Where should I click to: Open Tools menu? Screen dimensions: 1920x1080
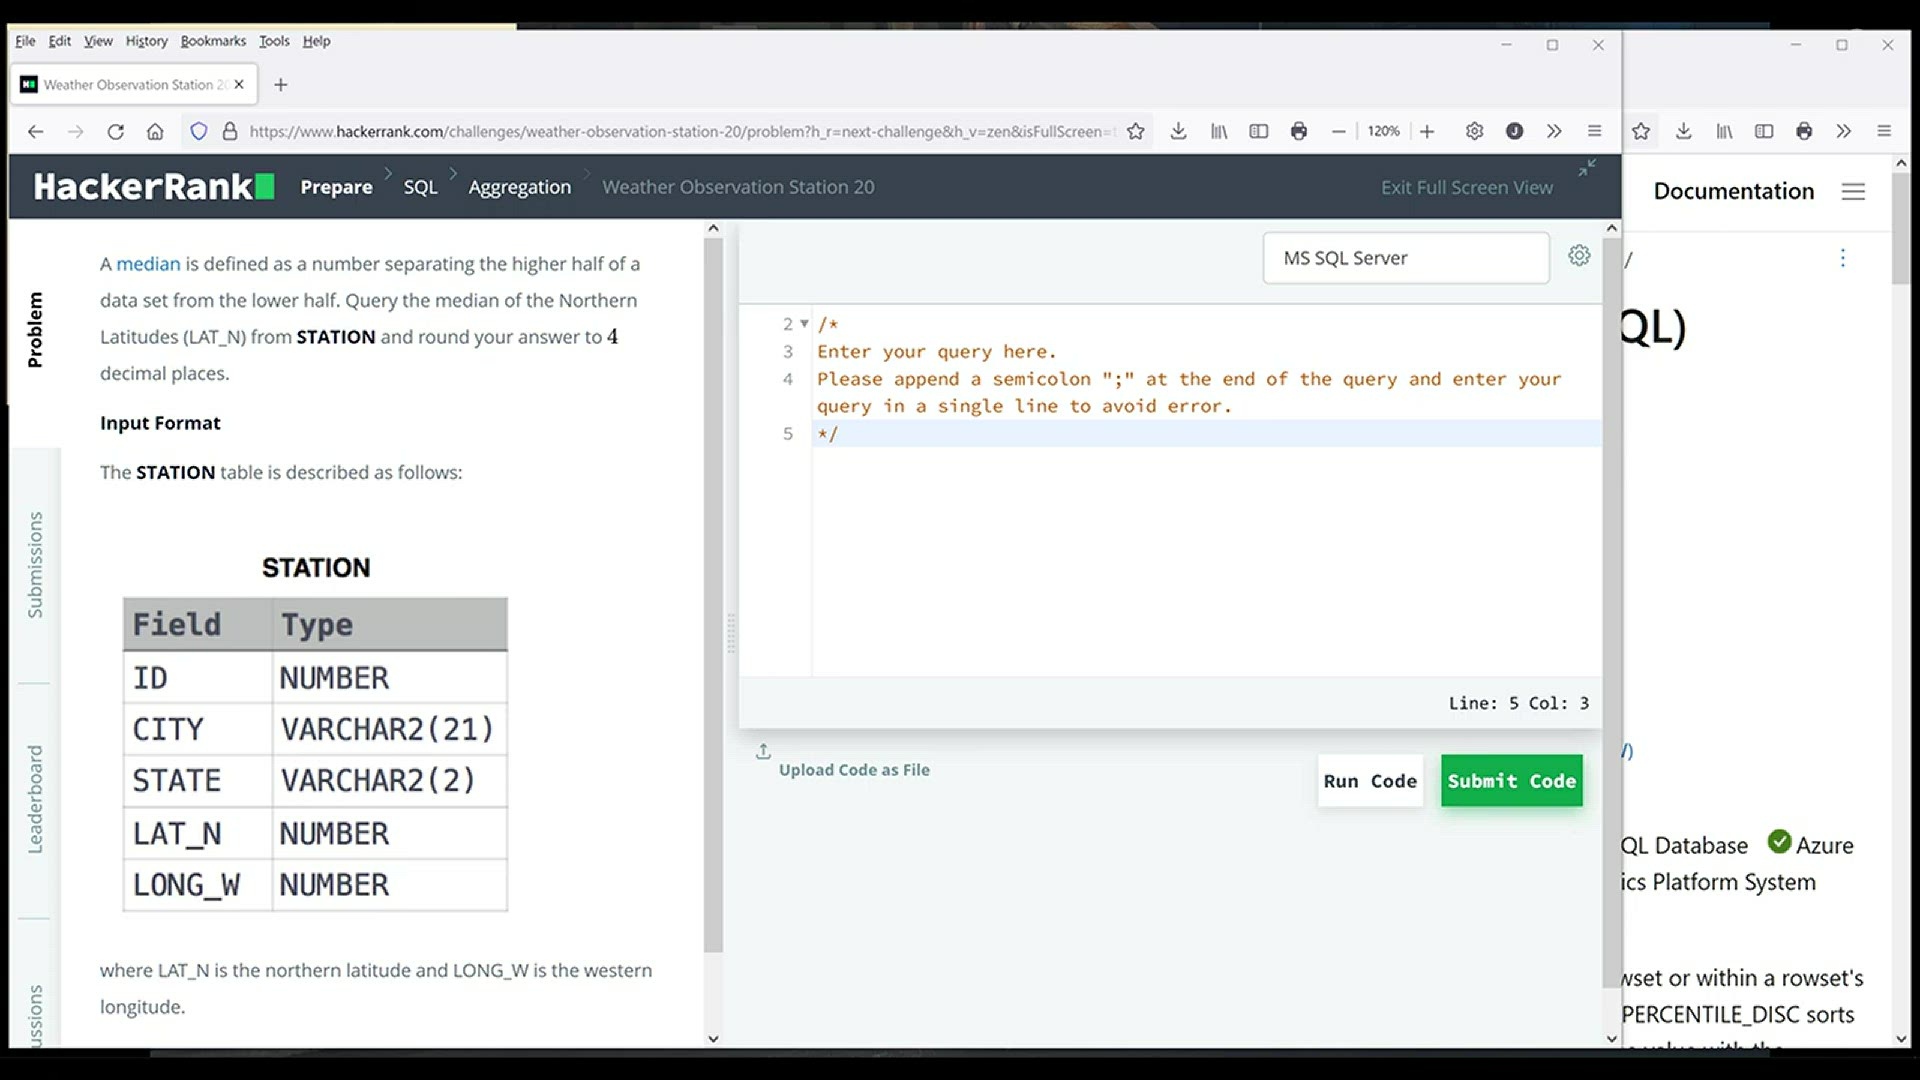pos(274,41)
